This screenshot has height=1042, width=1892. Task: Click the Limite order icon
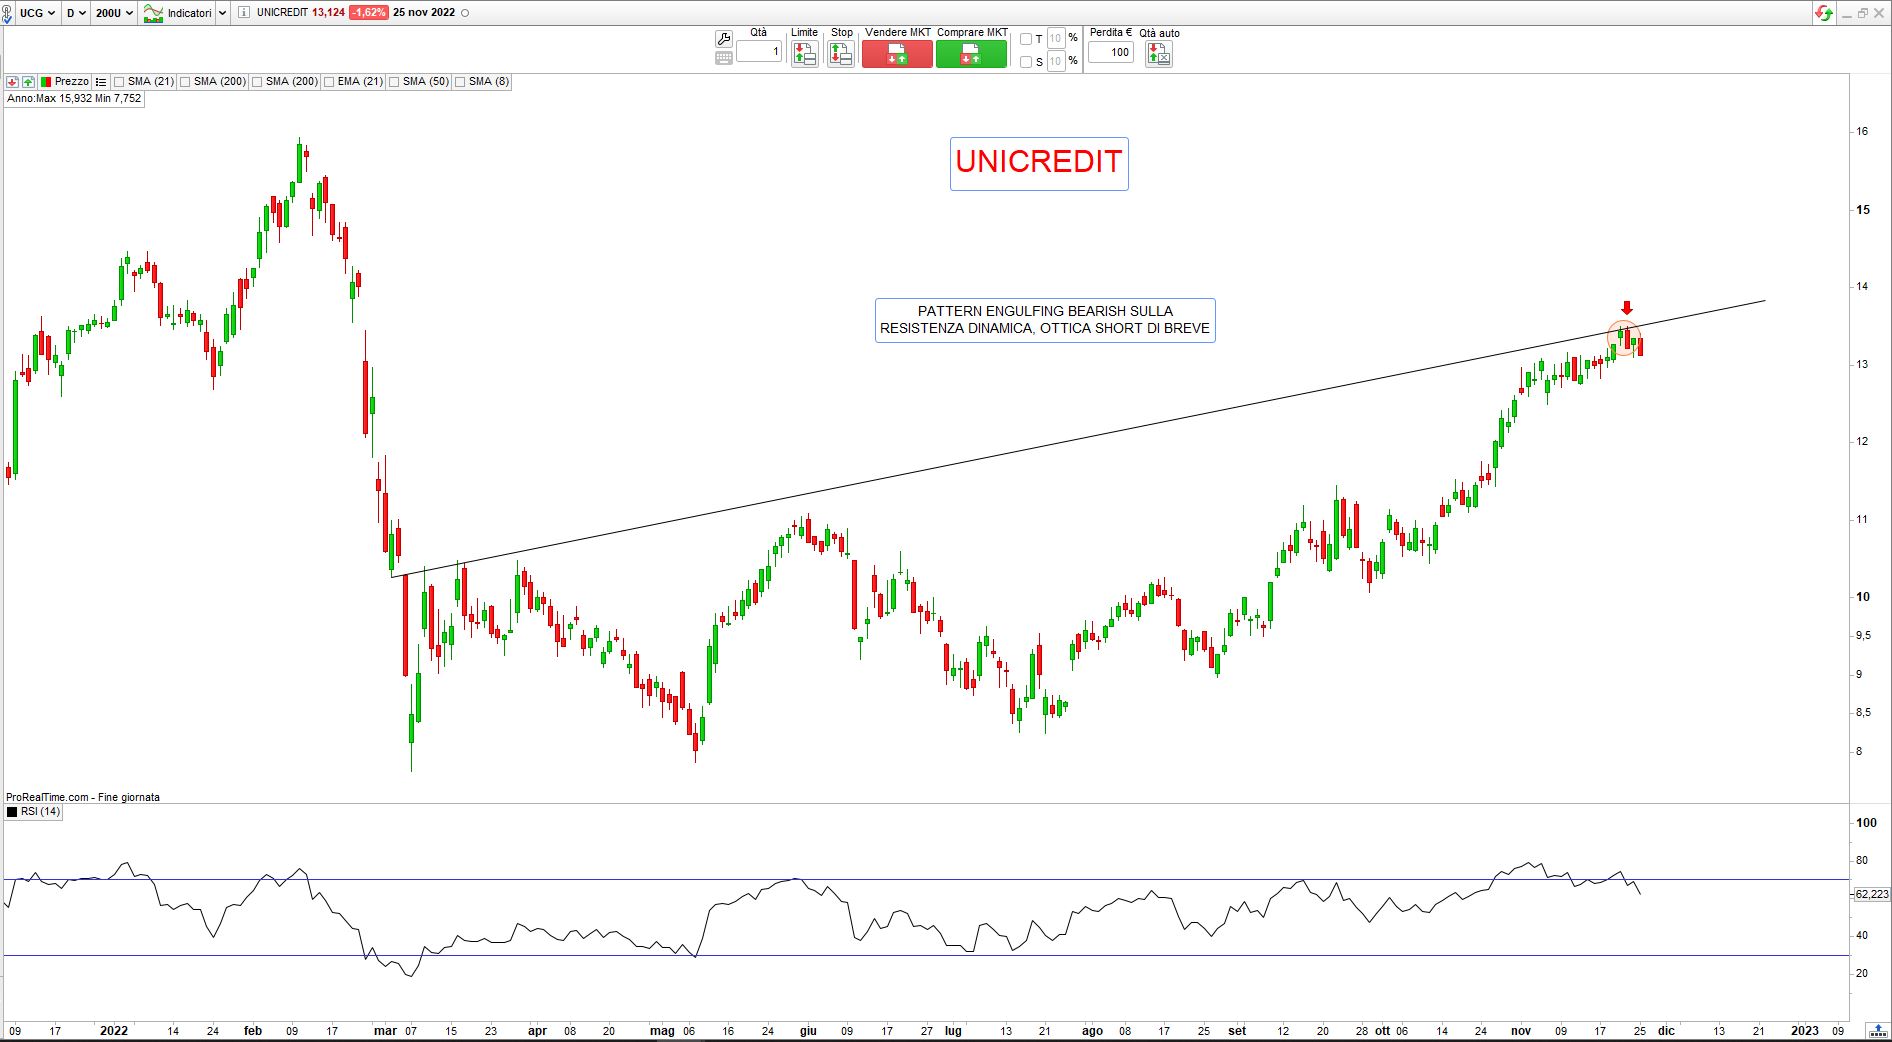click(x=804, y=54)
